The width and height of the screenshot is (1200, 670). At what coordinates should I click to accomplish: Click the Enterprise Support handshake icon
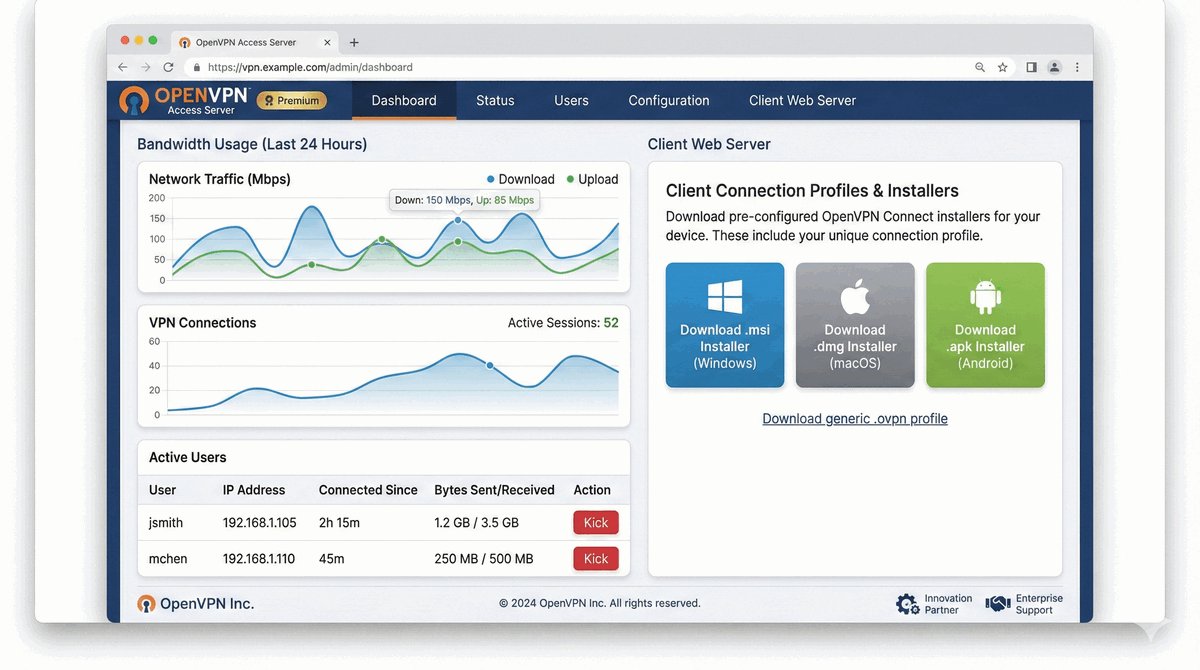coord(997,604)
